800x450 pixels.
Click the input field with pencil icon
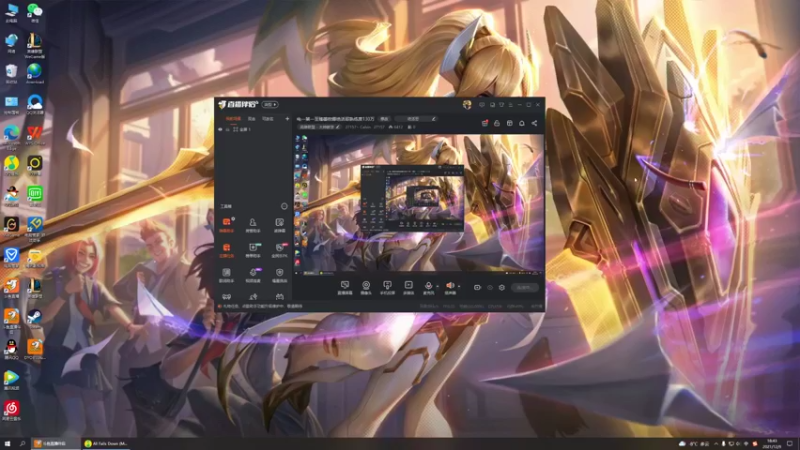pyautogui.click(x=416, y=119)
